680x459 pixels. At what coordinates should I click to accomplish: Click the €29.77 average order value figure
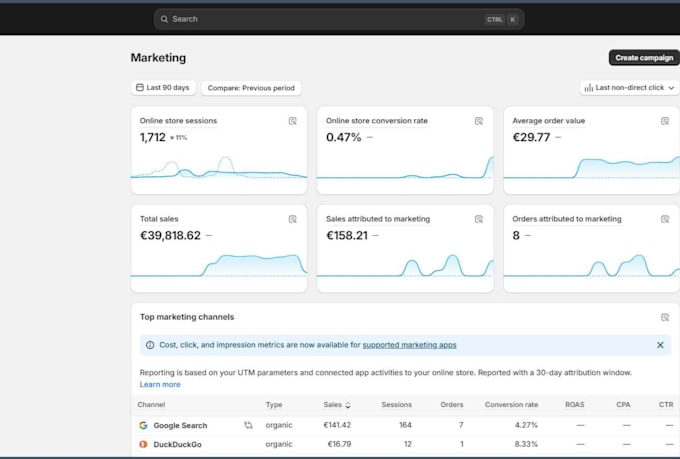tap(531, 137)
